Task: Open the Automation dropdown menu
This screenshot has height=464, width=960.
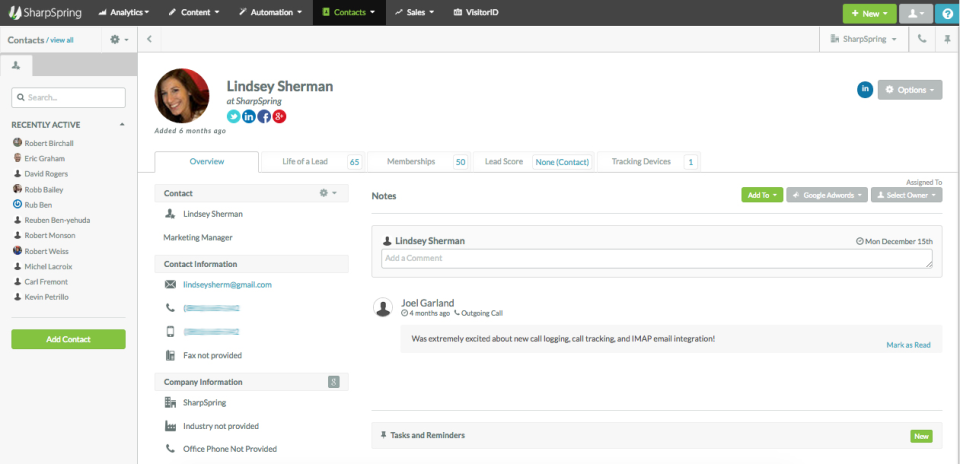Action: click(270, 12)
